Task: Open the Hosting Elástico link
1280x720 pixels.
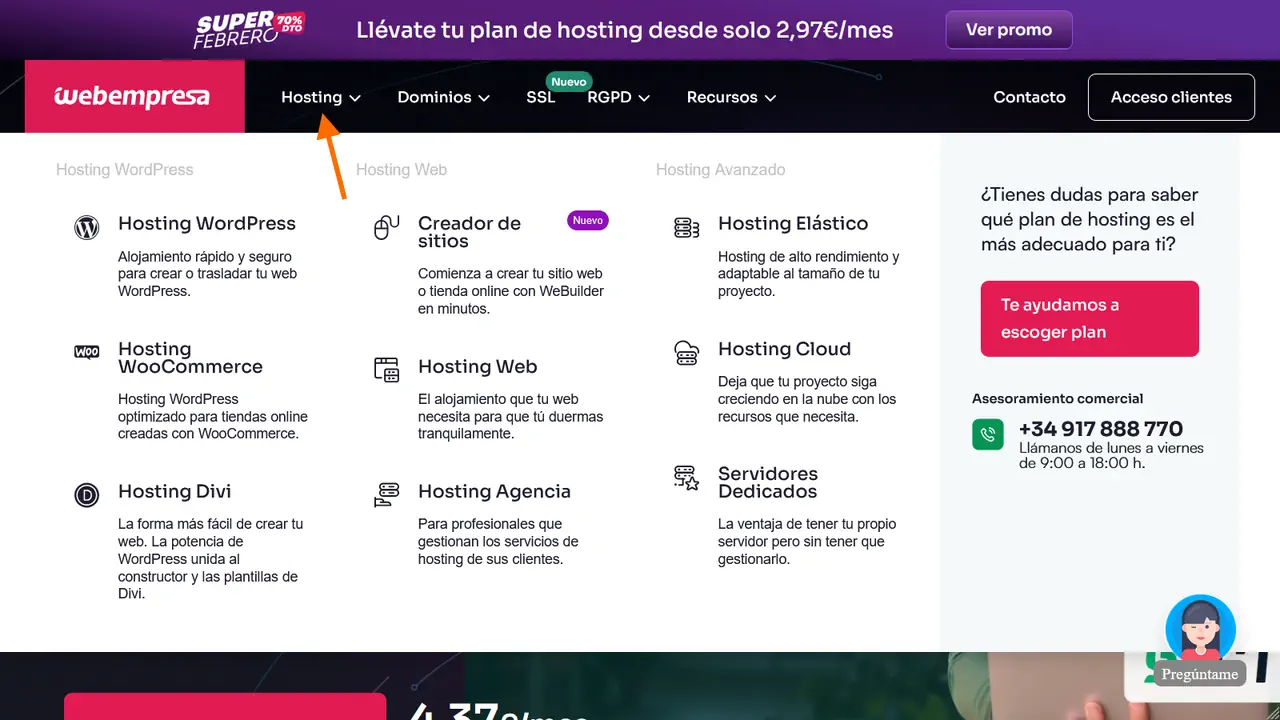Action: click(793, 223)
